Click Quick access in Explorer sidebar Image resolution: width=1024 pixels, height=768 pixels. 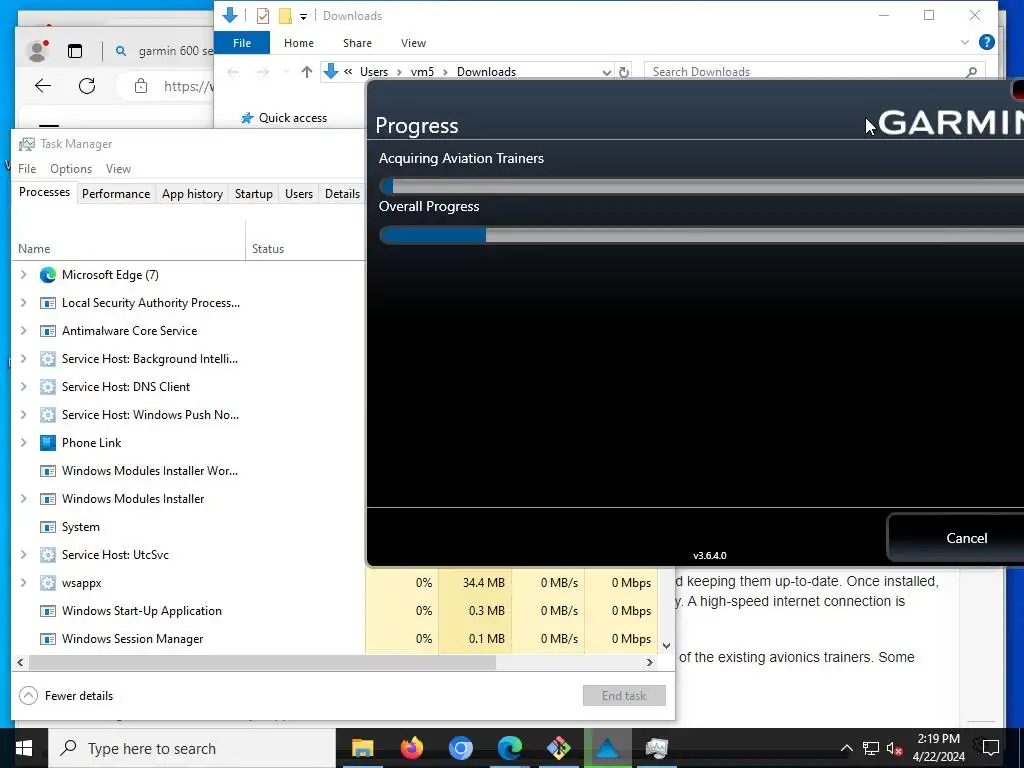click(x=283, y=118)
